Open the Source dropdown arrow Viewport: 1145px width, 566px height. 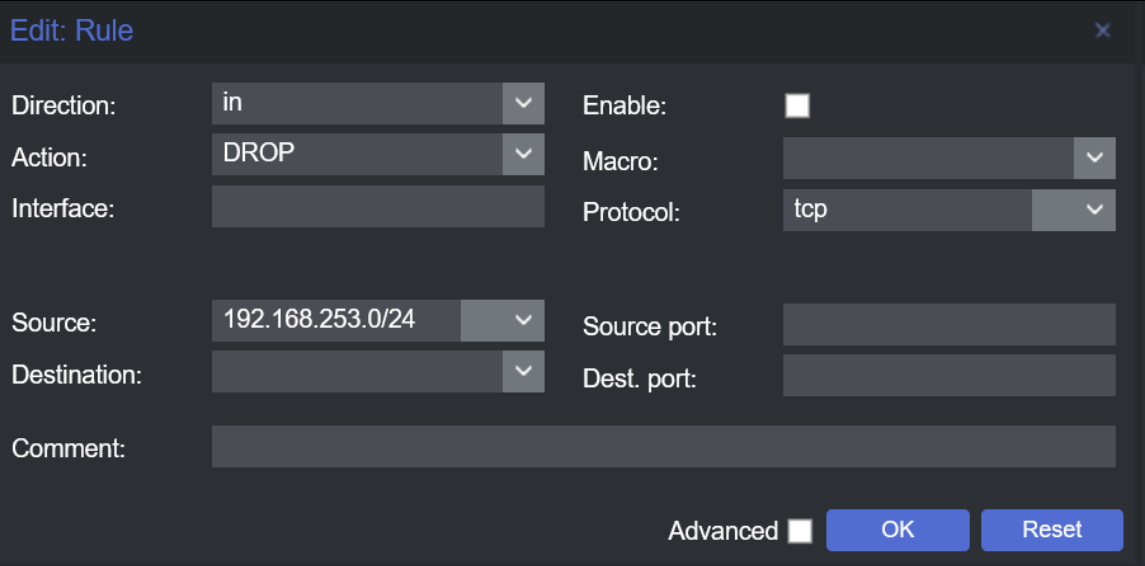pos(523,320)
